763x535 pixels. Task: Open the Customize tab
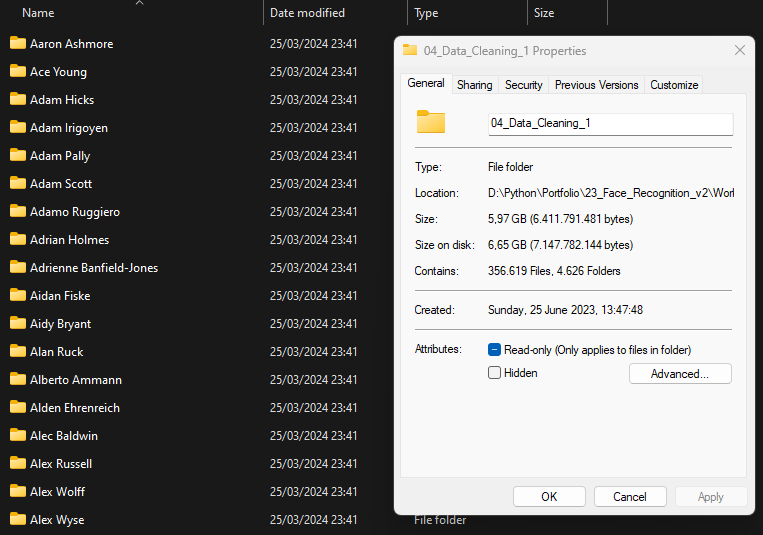point(674,85)
